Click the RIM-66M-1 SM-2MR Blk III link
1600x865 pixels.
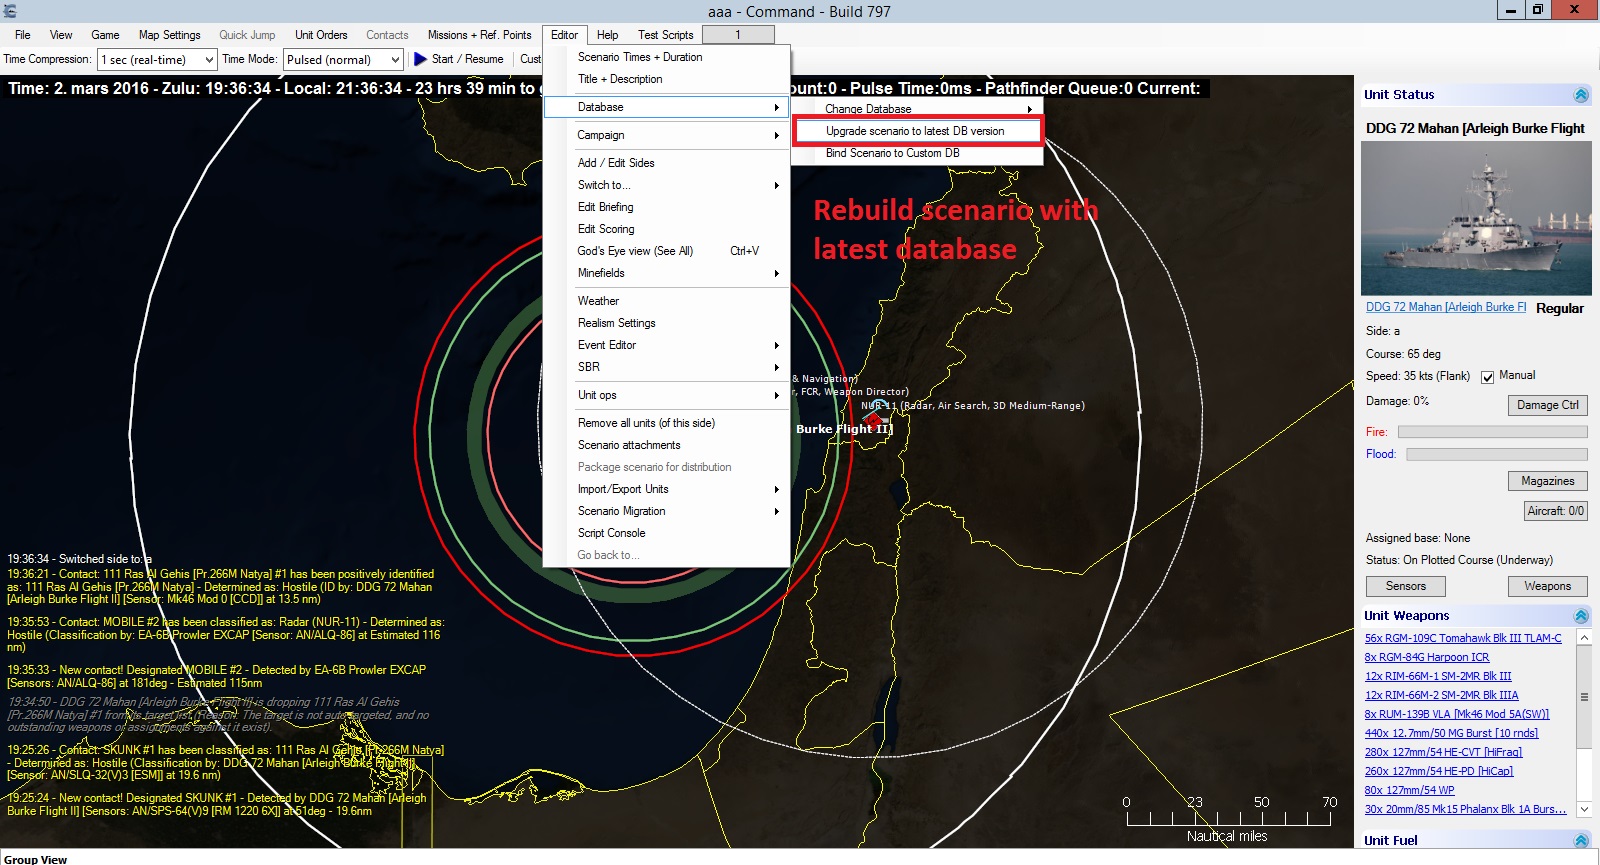[x=1438, y=676]
